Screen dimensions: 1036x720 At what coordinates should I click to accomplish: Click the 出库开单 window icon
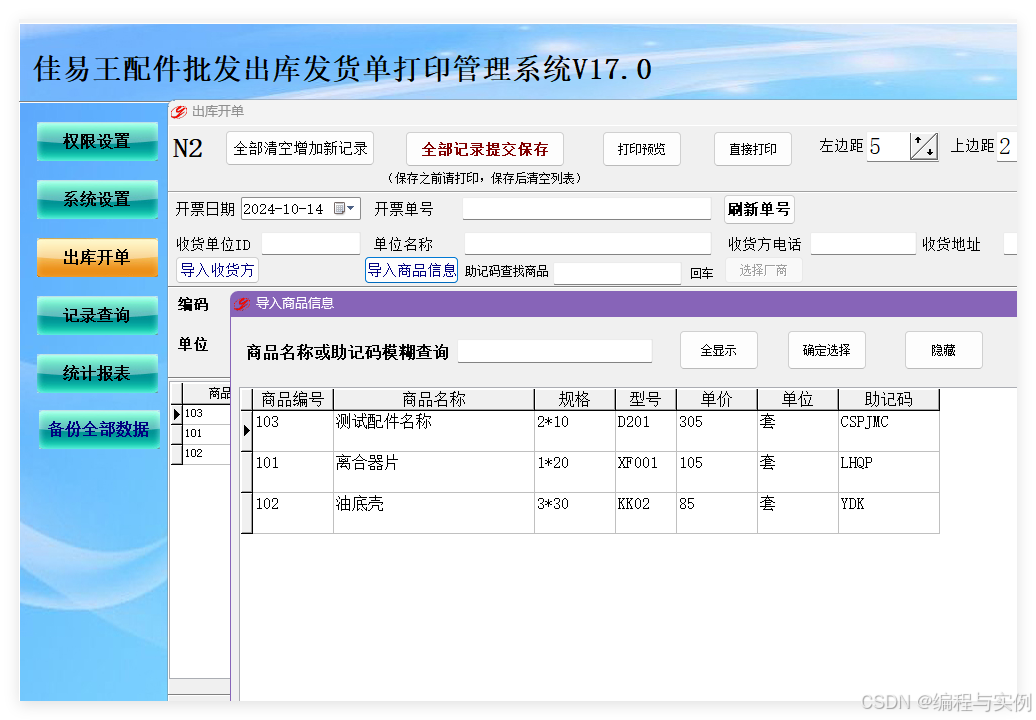(x=178, y=112)
